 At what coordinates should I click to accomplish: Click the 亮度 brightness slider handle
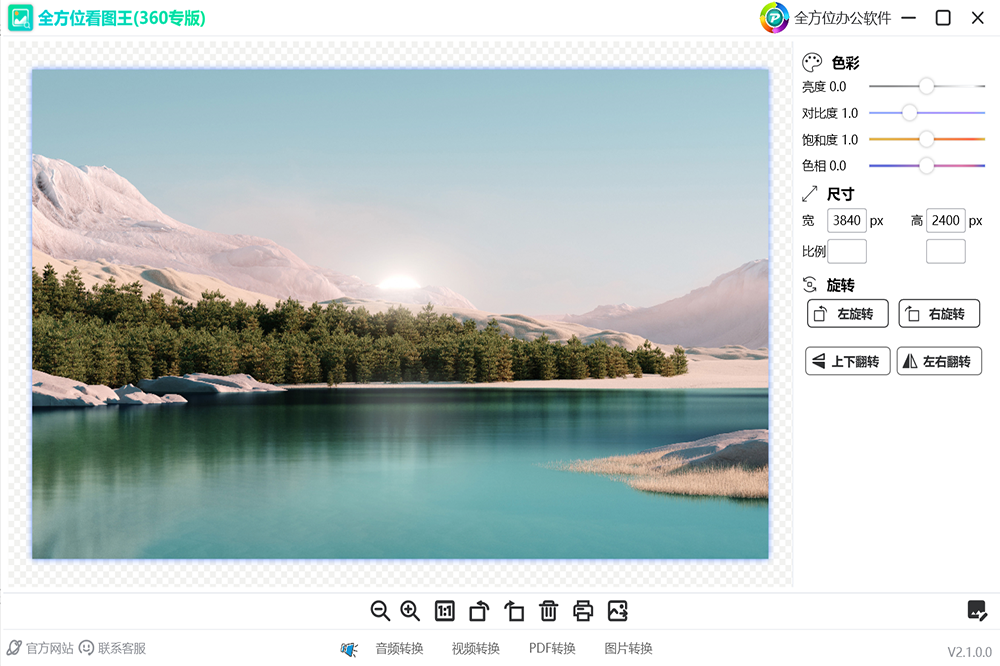[926, 87]
